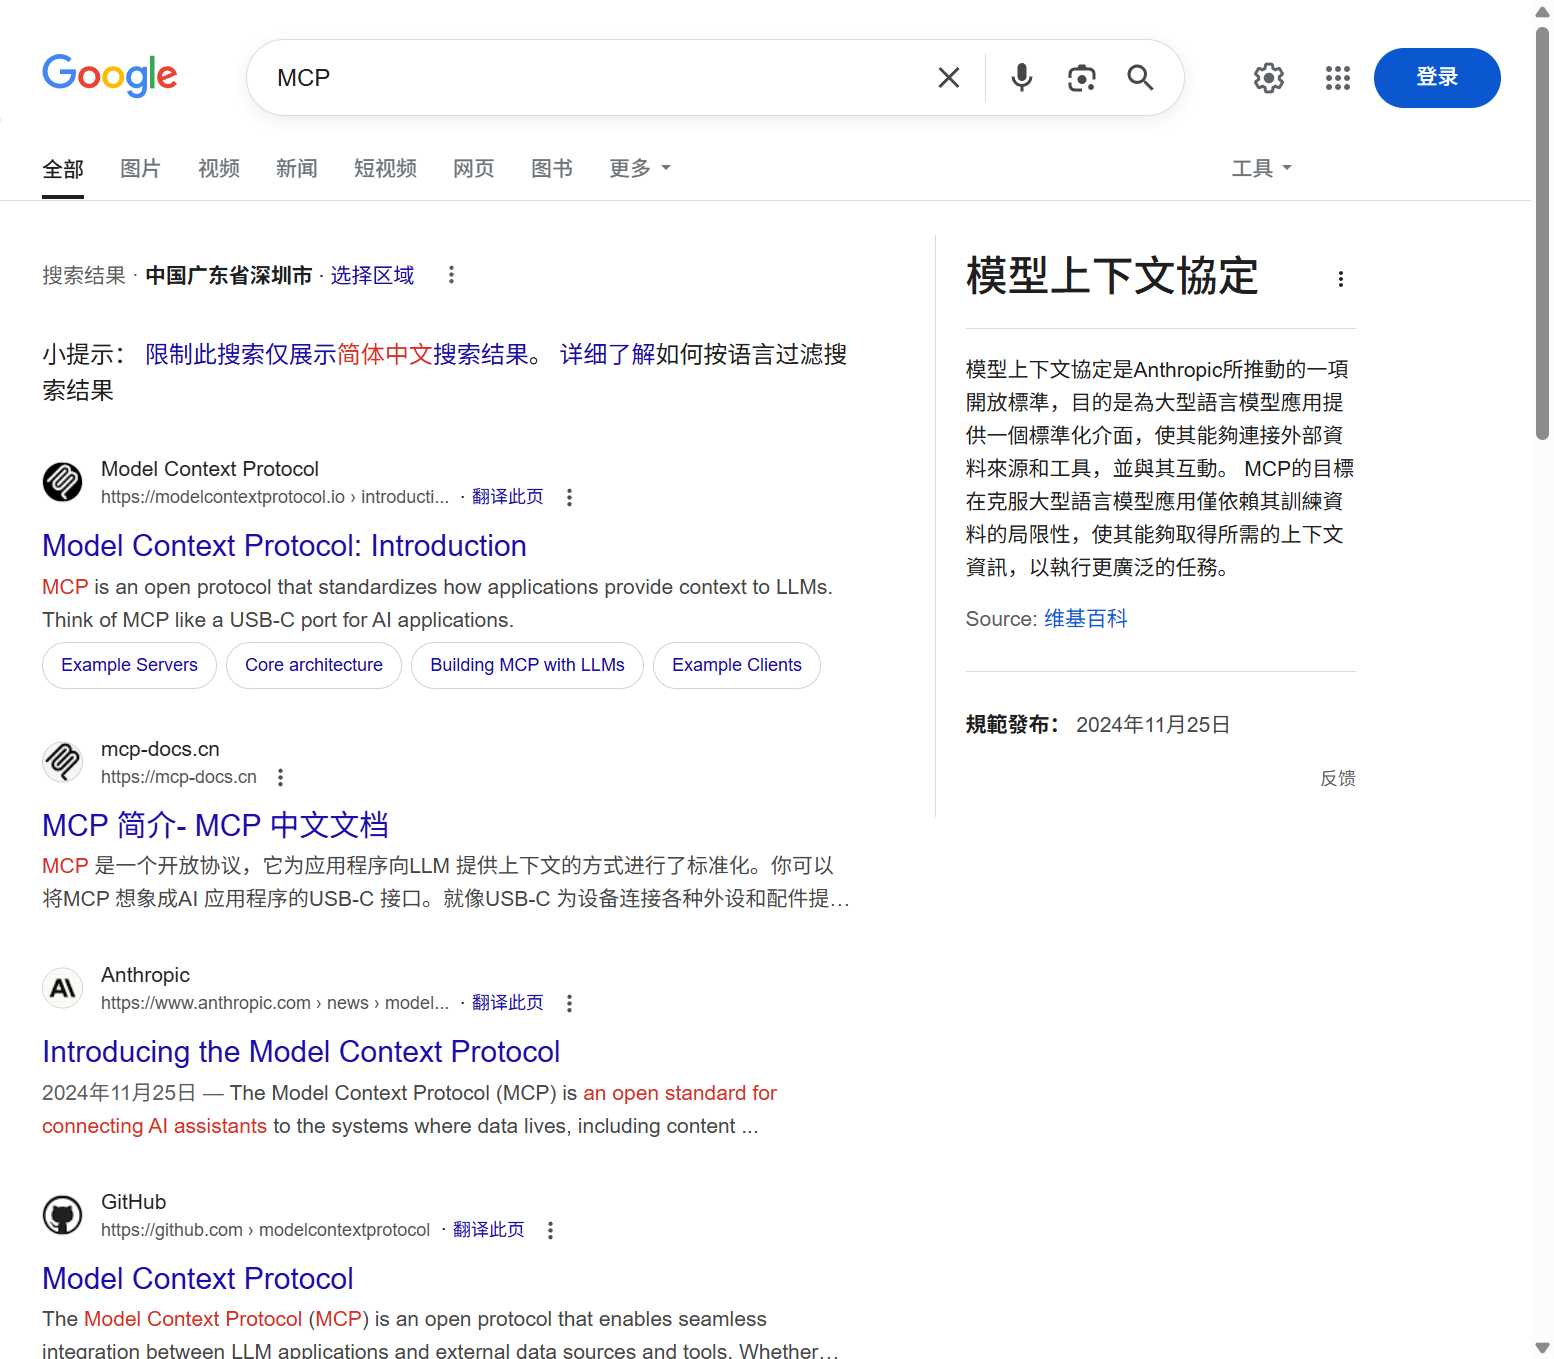Open Google Lens image search
Screen dimensions: 1554x1359
[x=1080, y=77]
